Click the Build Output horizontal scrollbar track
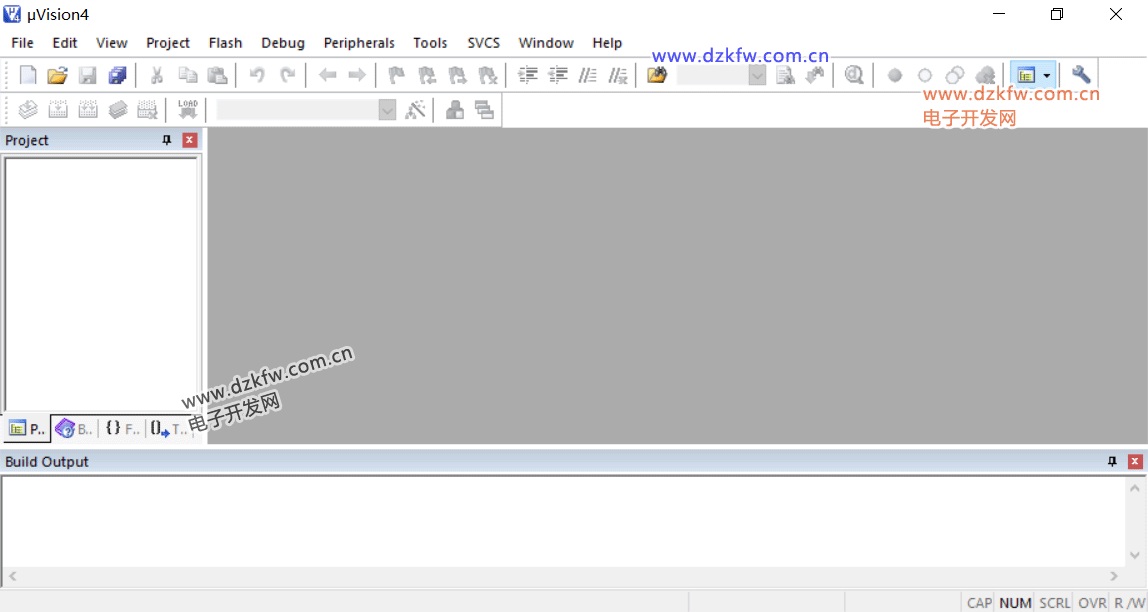 click(x=562, y=576)
